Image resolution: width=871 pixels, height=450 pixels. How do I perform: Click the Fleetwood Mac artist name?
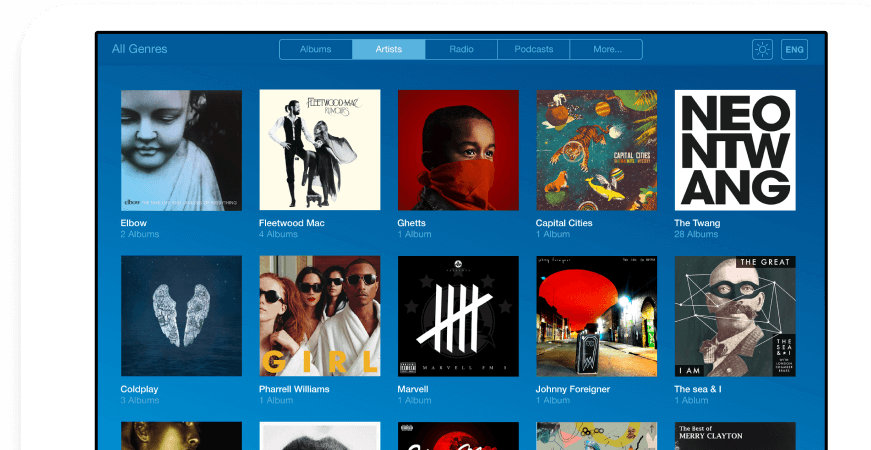[292, 223]
